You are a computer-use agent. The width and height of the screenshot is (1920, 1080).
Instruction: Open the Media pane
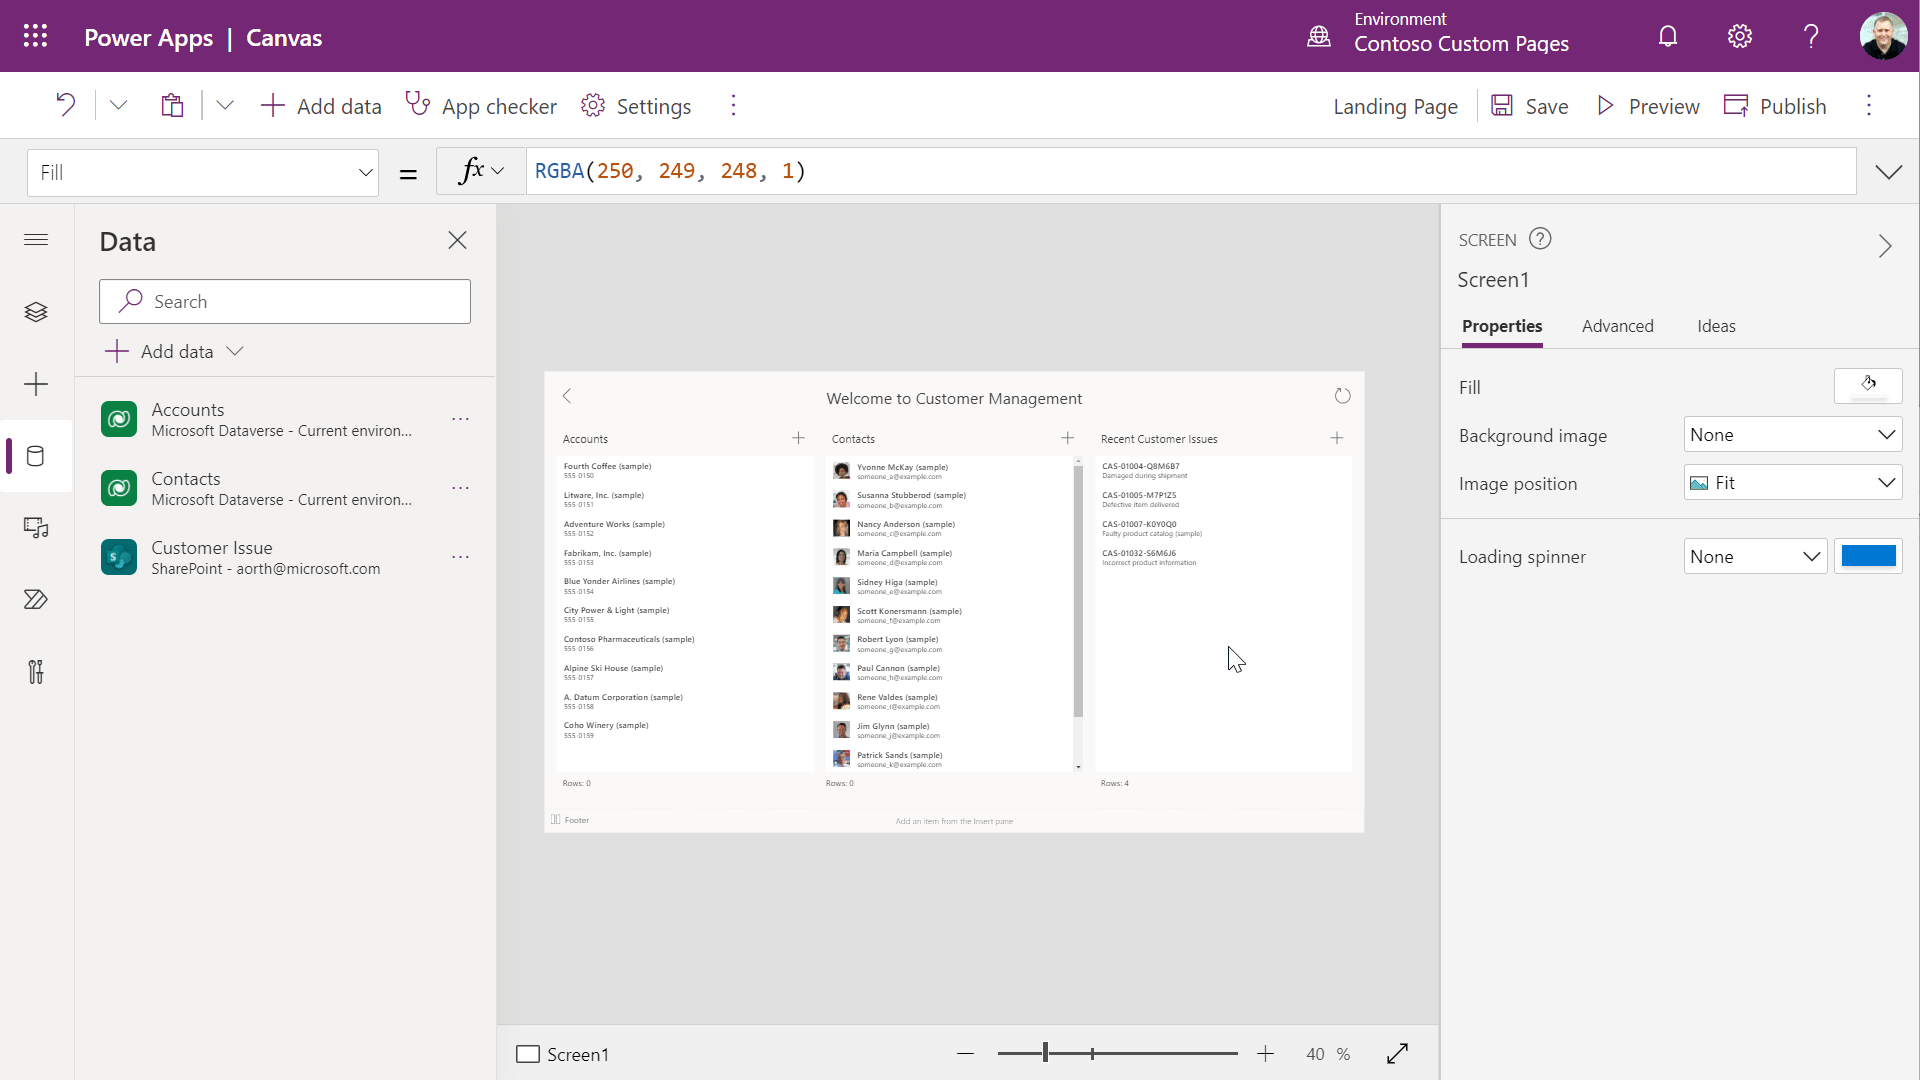[x=36, y=528]
